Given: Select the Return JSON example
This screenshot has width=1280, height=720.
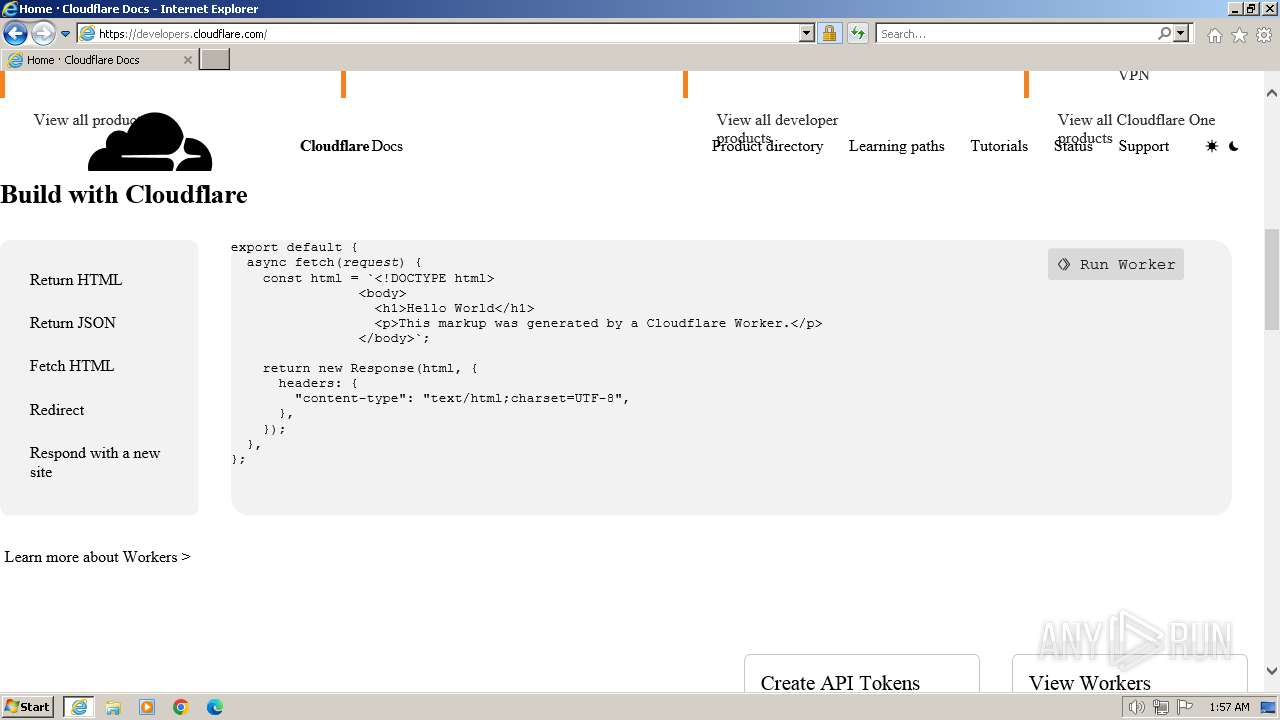Looking at the screenshot, I should click(73, 323).
